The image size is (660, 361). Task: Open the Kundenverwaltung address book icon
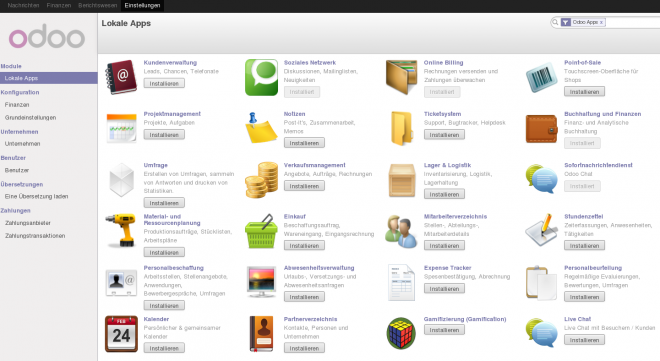tap(121, 77)
